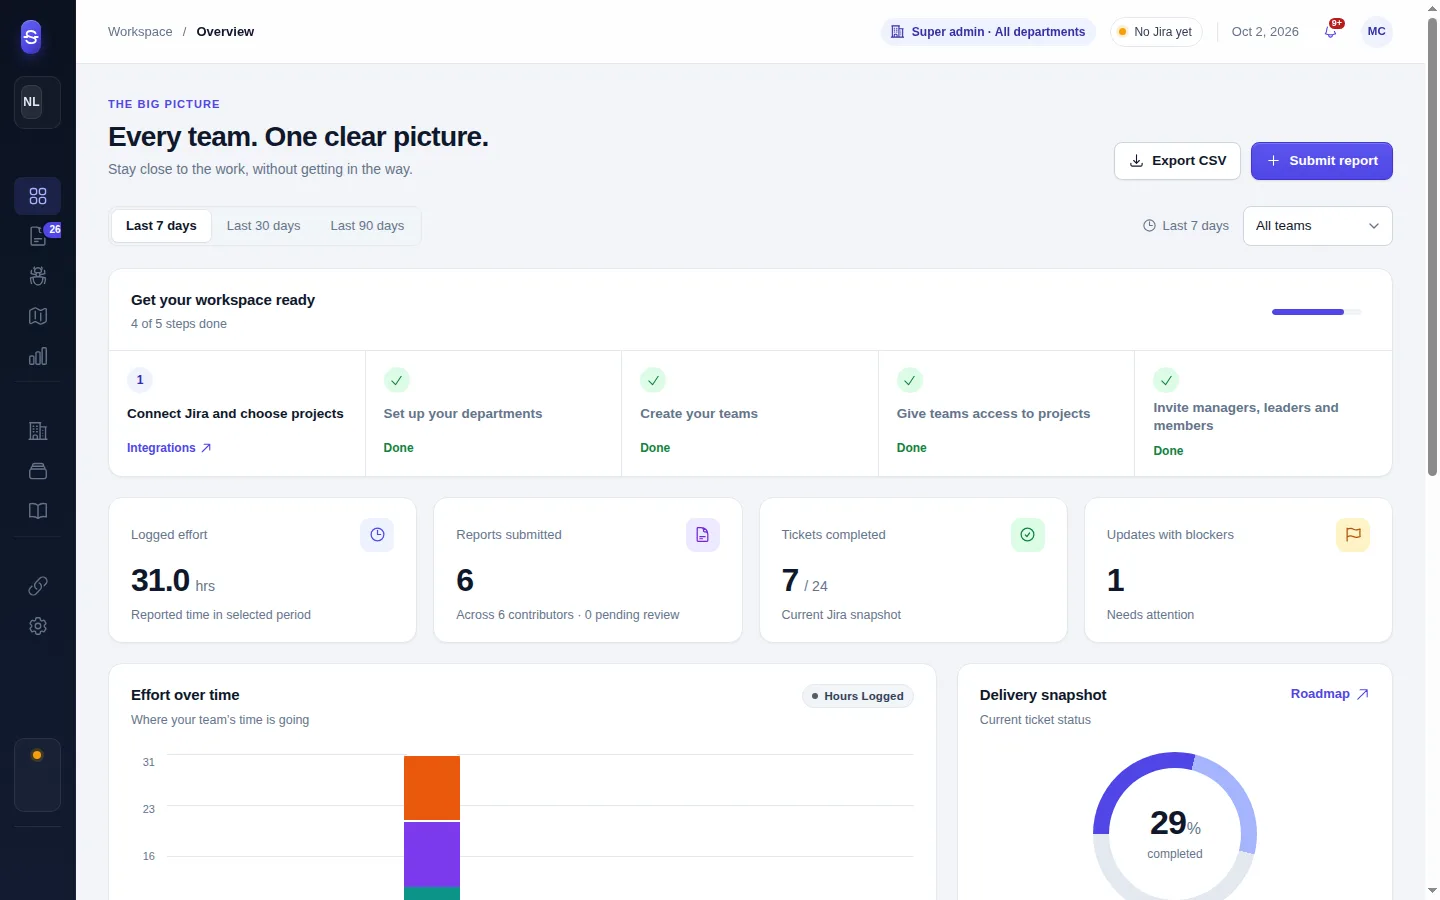Click the S logo in sidebar
This screenshot has width=1440, height=900.
click(x=31, y=37)
